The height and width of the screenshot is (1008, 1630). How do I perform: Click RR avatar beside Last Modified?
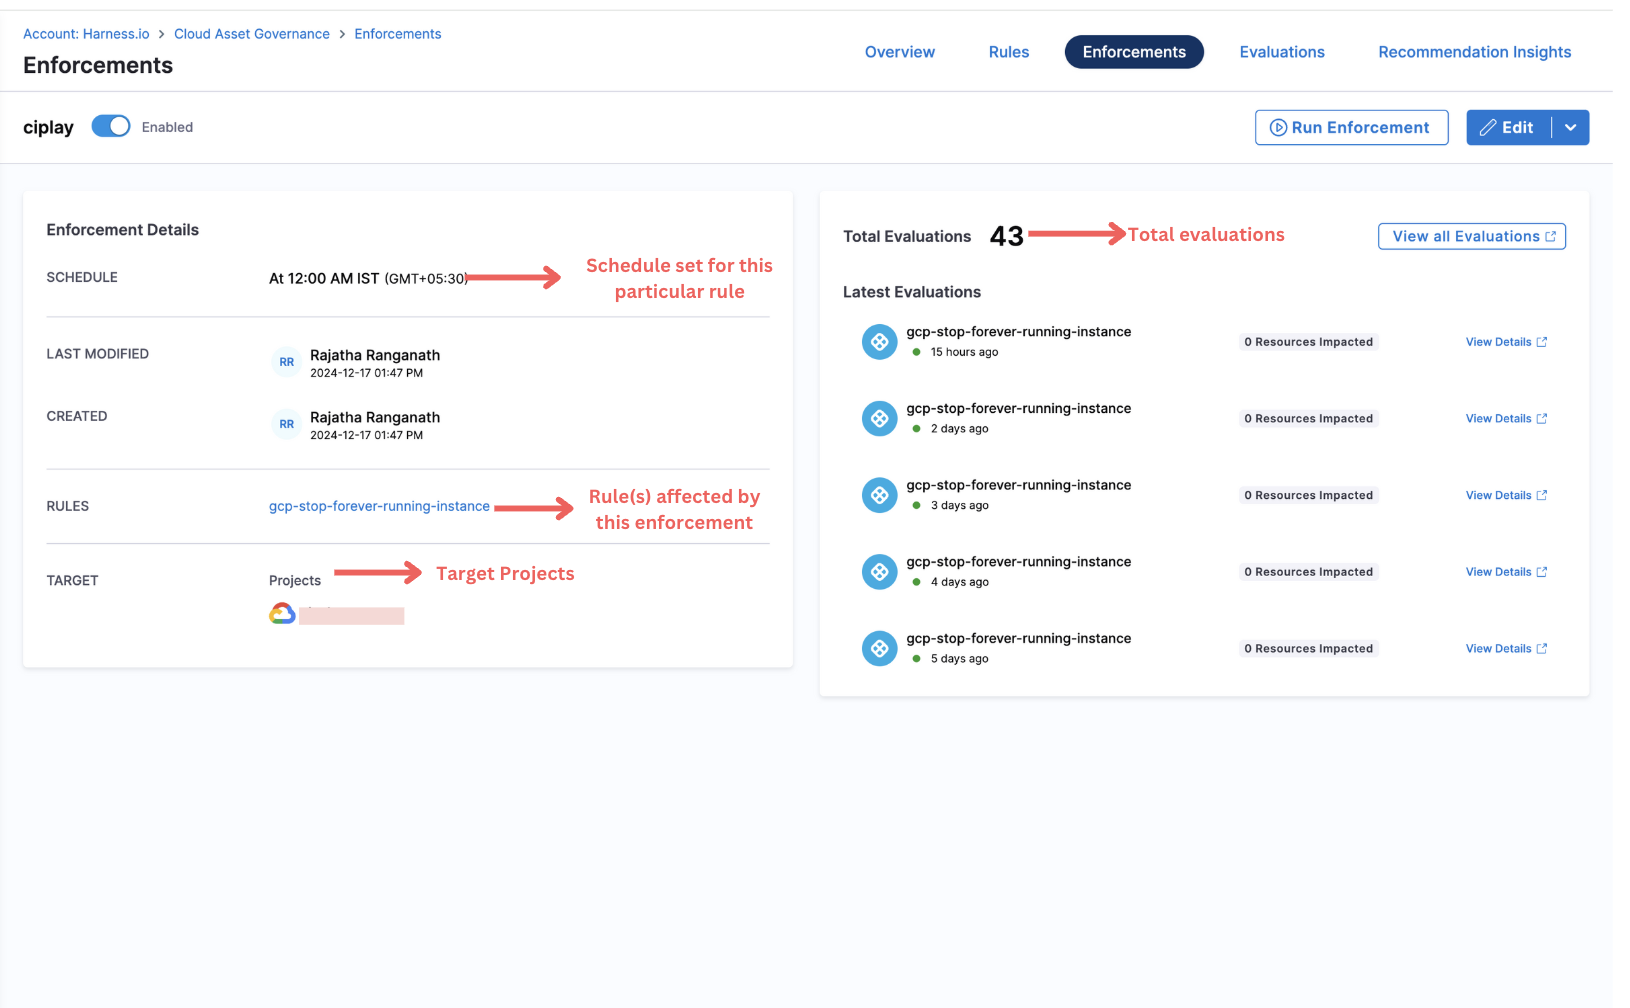click(x=287, y=362)
